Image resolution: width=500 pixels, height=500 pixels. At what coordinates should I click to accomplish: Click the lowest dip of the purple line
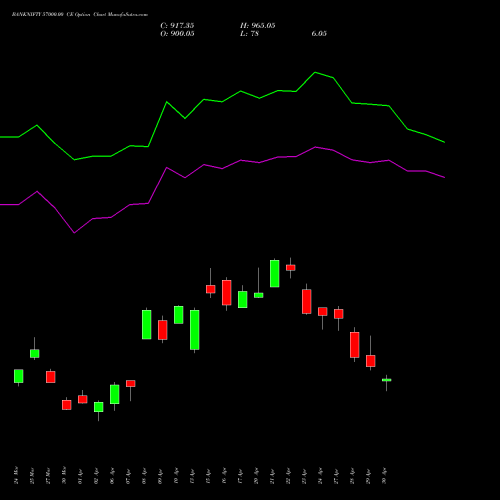(x=74, y=233)
